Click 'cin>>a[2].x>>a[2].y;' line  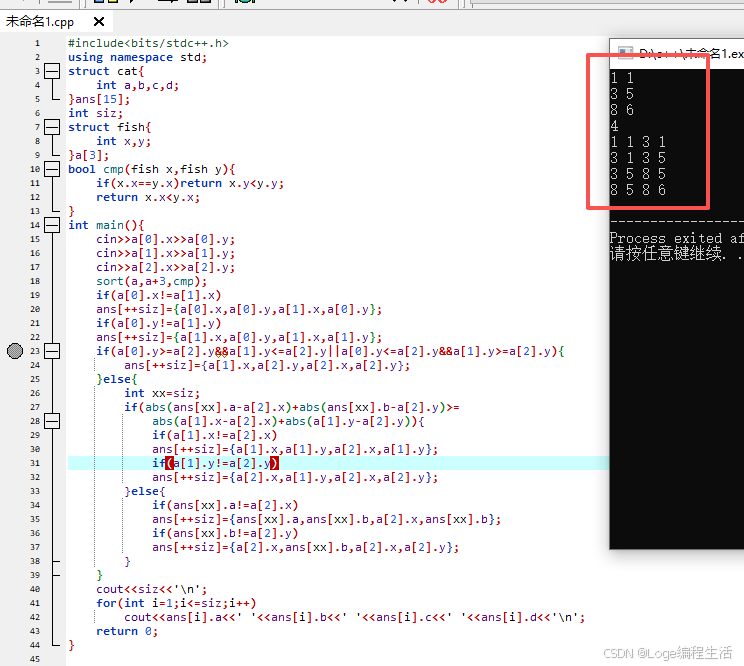[165, 267]
